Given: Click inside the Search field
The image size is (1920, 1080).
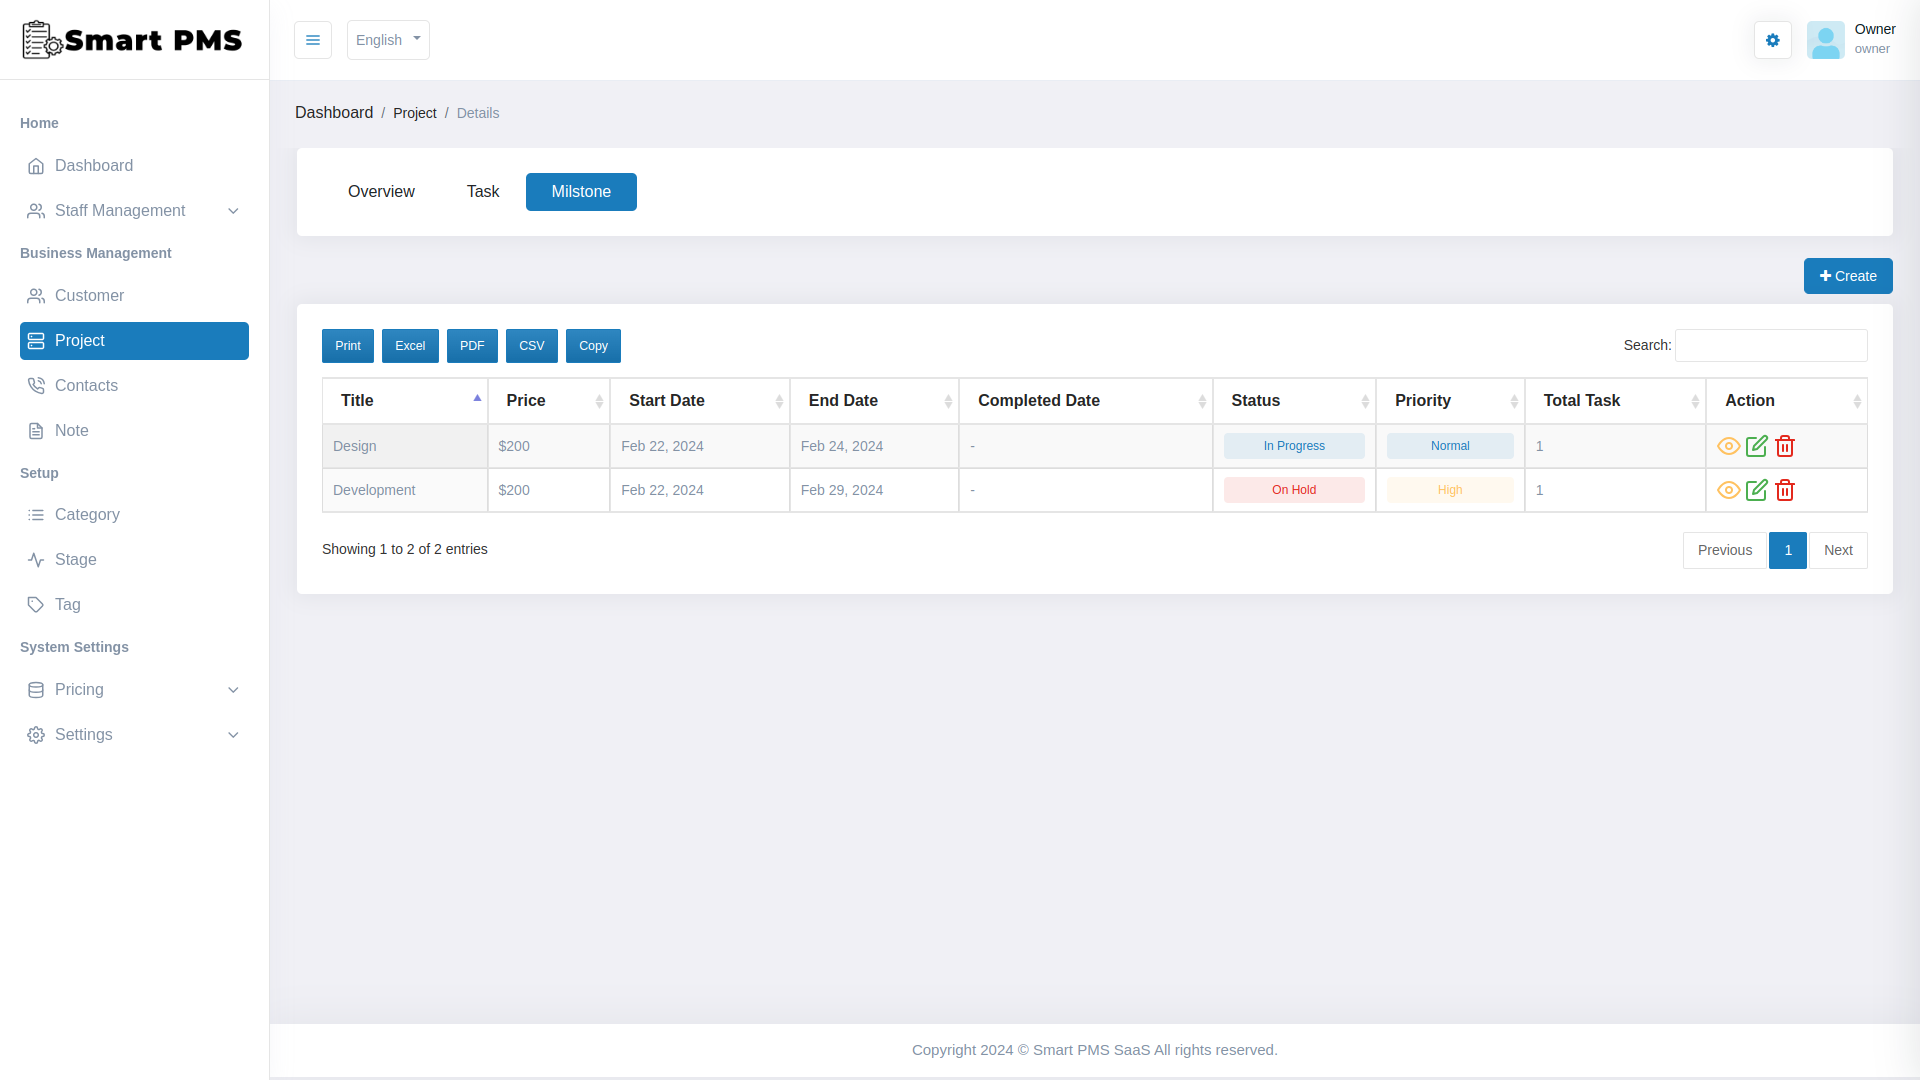Looking at the screenshot, I should [1770, 345].
